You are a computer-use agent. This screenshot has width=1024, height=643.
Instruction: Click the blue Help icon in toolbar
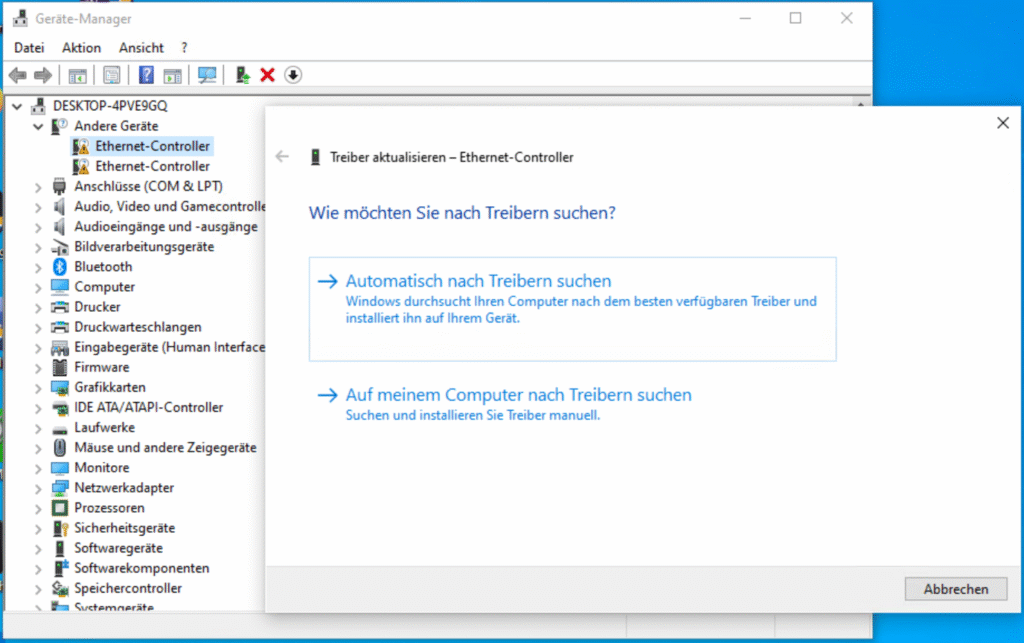[146, 75]
